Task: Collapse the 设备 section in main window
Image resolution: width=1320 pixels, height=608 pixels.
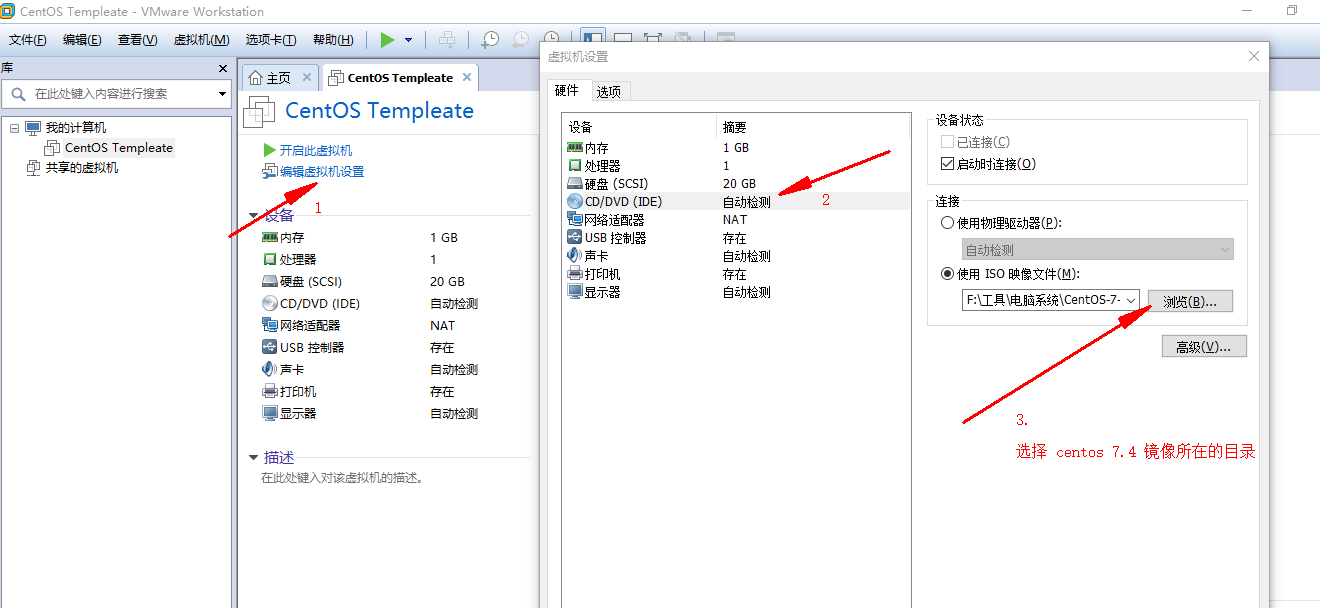Action: tap(253, 216)
